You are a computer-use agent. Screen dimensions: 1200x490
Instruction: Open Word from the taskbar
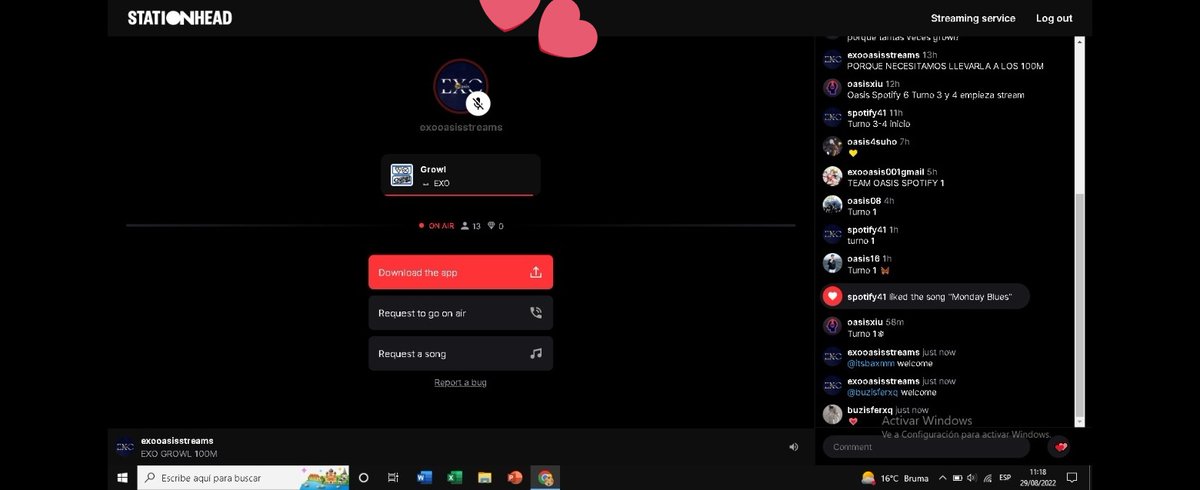click(423, 478)
